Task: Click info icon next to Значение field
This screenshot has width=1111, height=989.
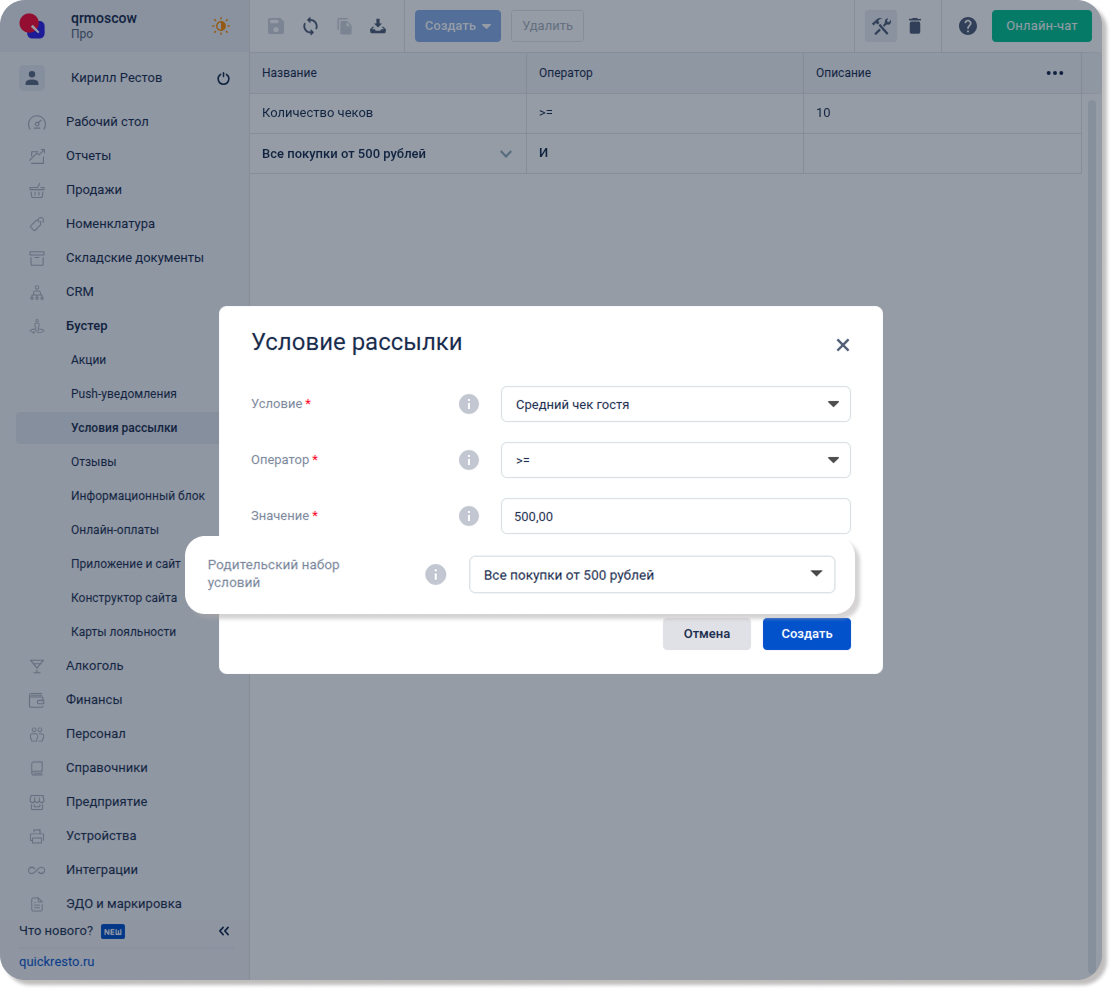Action: (x=468, y=516)
